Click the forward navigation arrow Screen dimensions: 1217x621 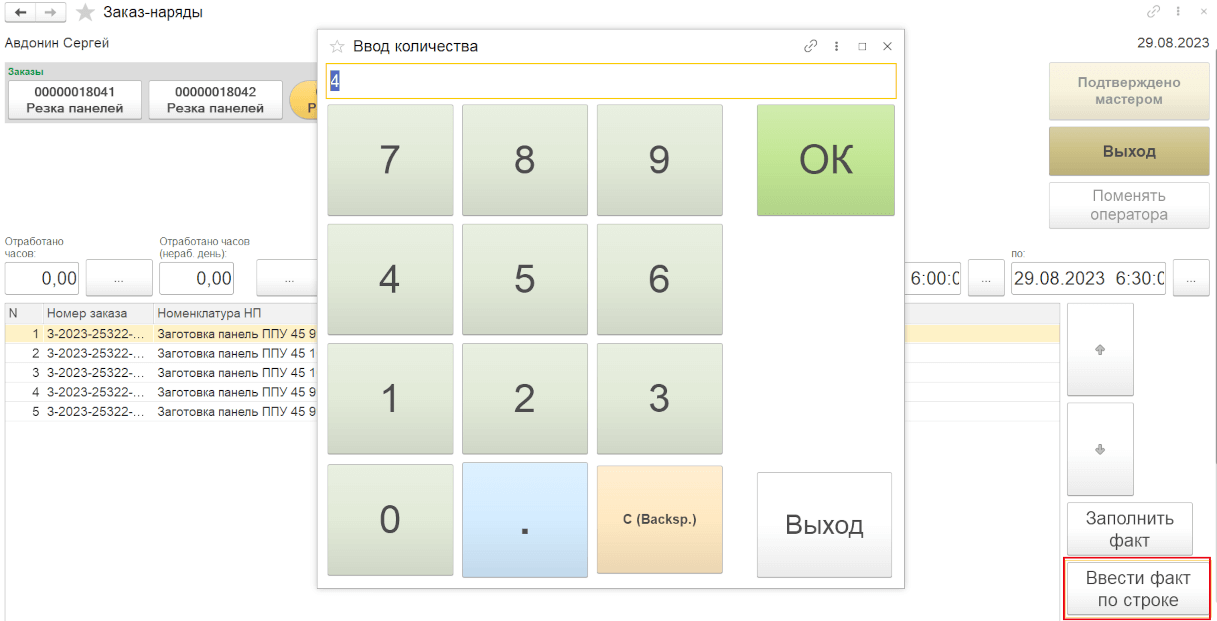tap(50, 12)
